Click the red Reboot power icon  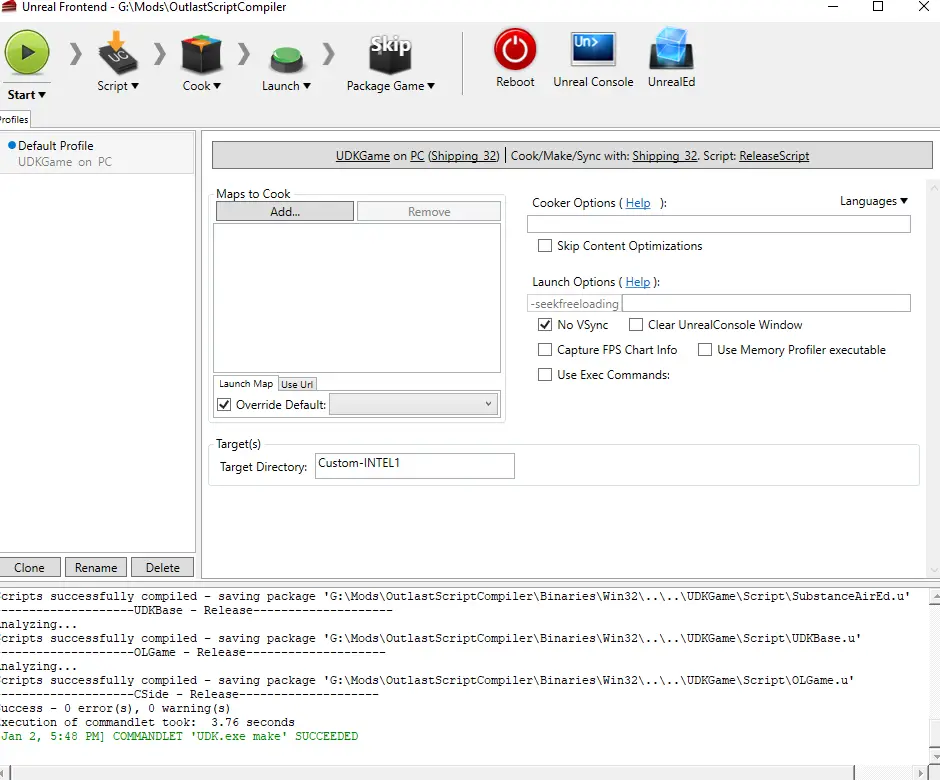pyautogui.click(x=515, y=49)
